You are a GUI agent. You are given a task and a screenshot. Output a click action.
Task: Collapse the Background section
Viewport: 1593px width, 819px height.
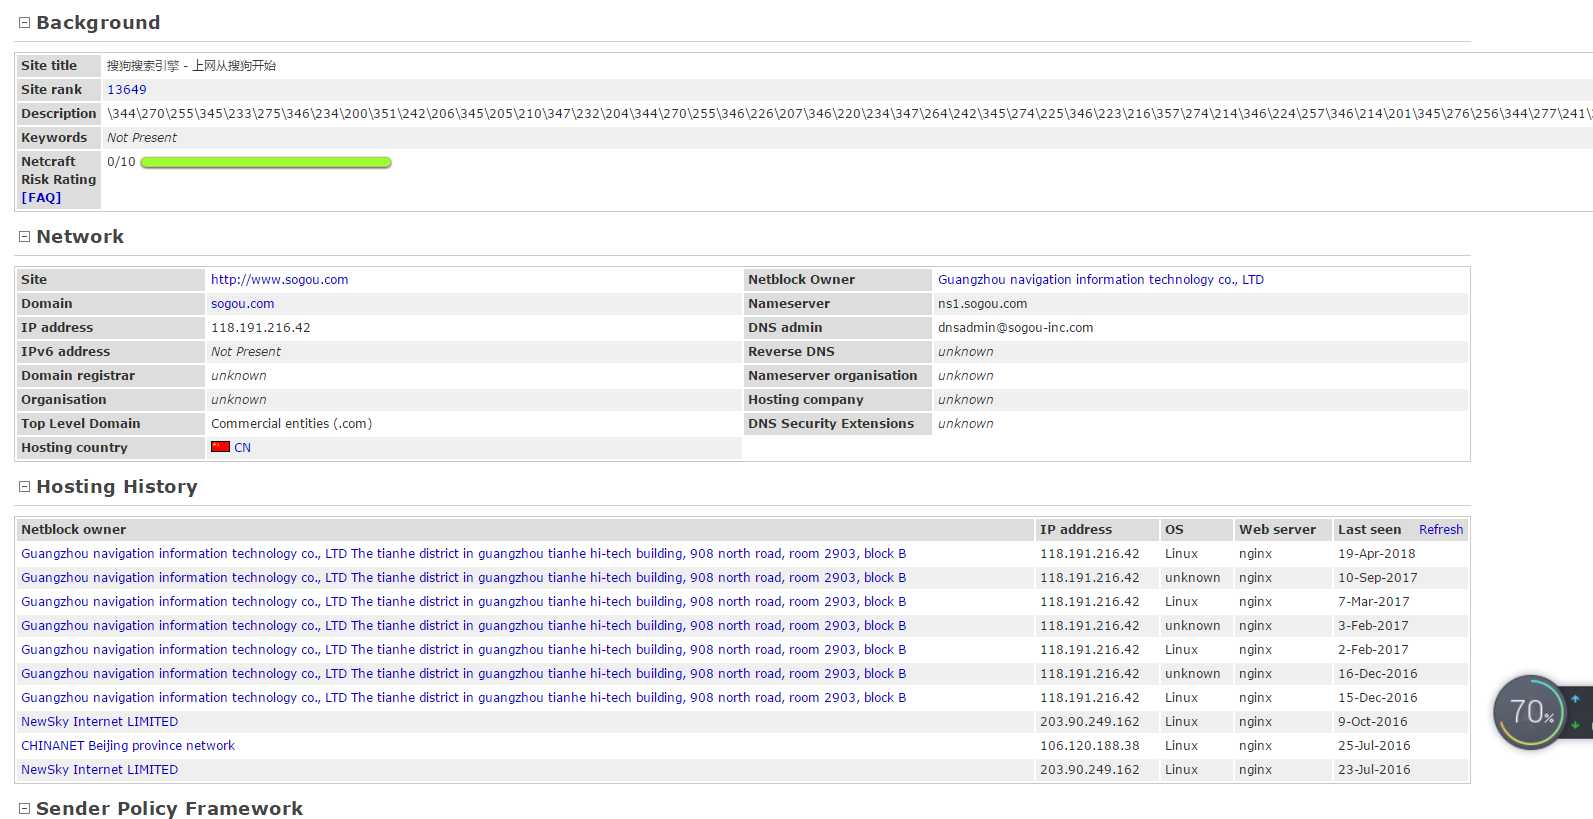pyautogui.click(x=24, y=23)
